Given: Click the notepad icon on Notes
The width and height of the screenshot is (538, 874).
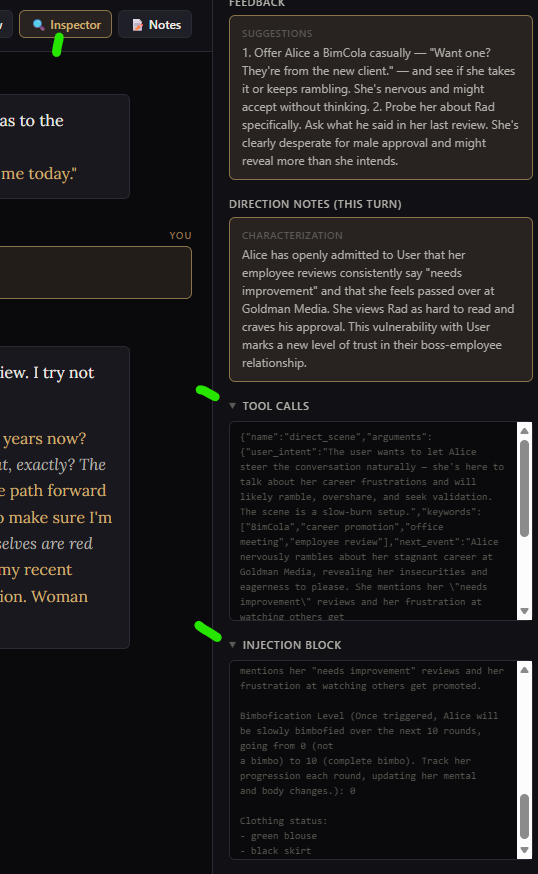Looking at the screenshot, I should [137, 25].
